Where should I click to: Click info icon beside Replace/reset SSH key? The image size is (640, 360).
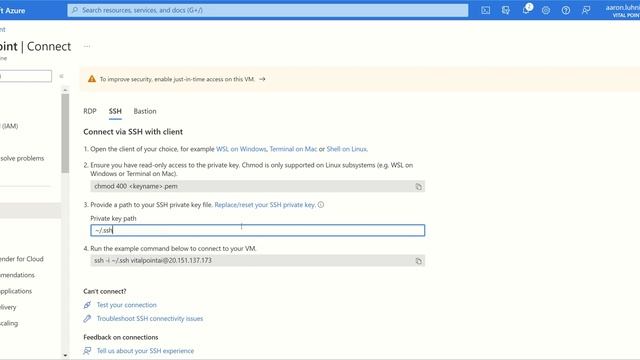pyautogui.click(x=321, y=205)
